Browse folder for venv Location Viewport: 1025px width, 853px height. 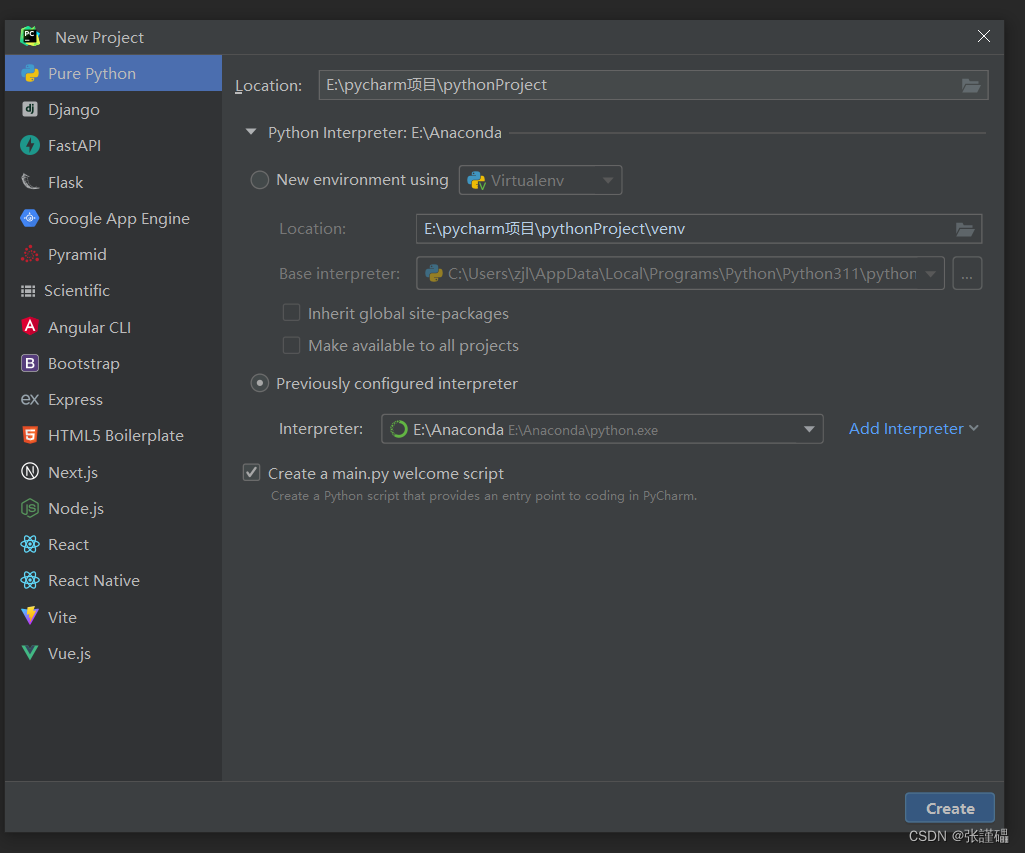tap(965, 229)
